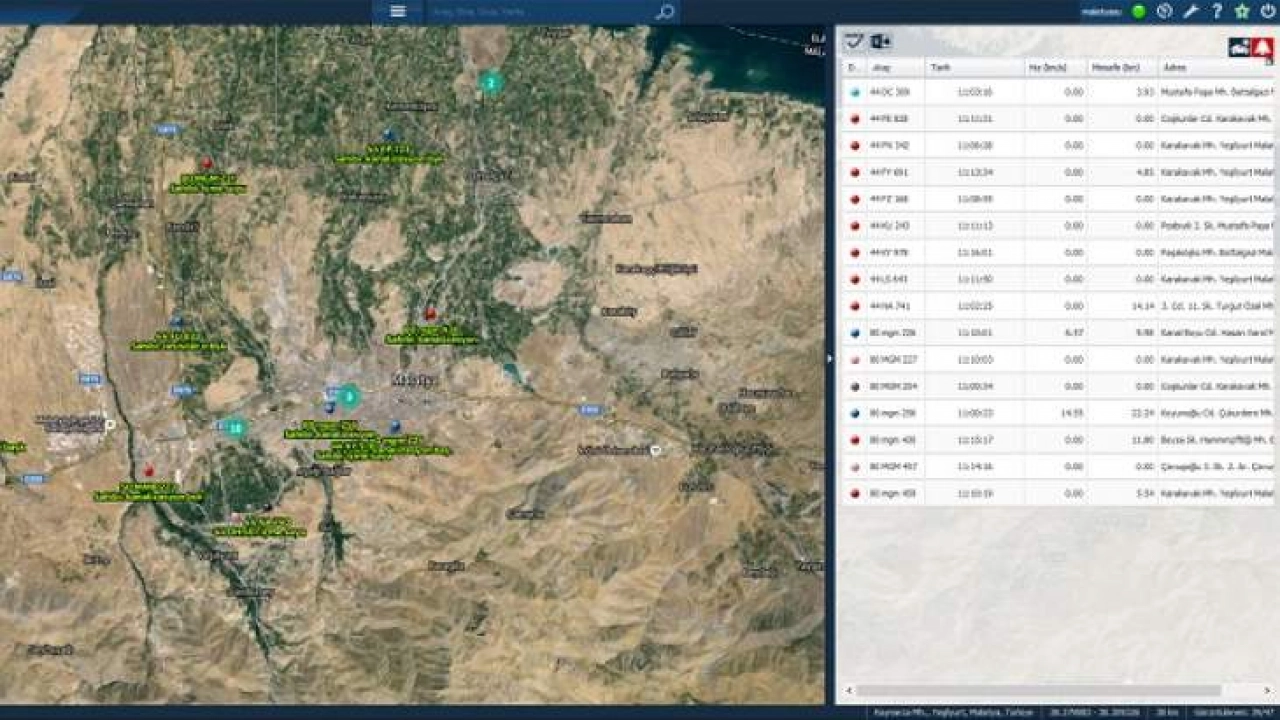Screen dimensions: 1280x720
Task: Expand the teal cluster marker labeled 16
Action: tap(235, 428)
